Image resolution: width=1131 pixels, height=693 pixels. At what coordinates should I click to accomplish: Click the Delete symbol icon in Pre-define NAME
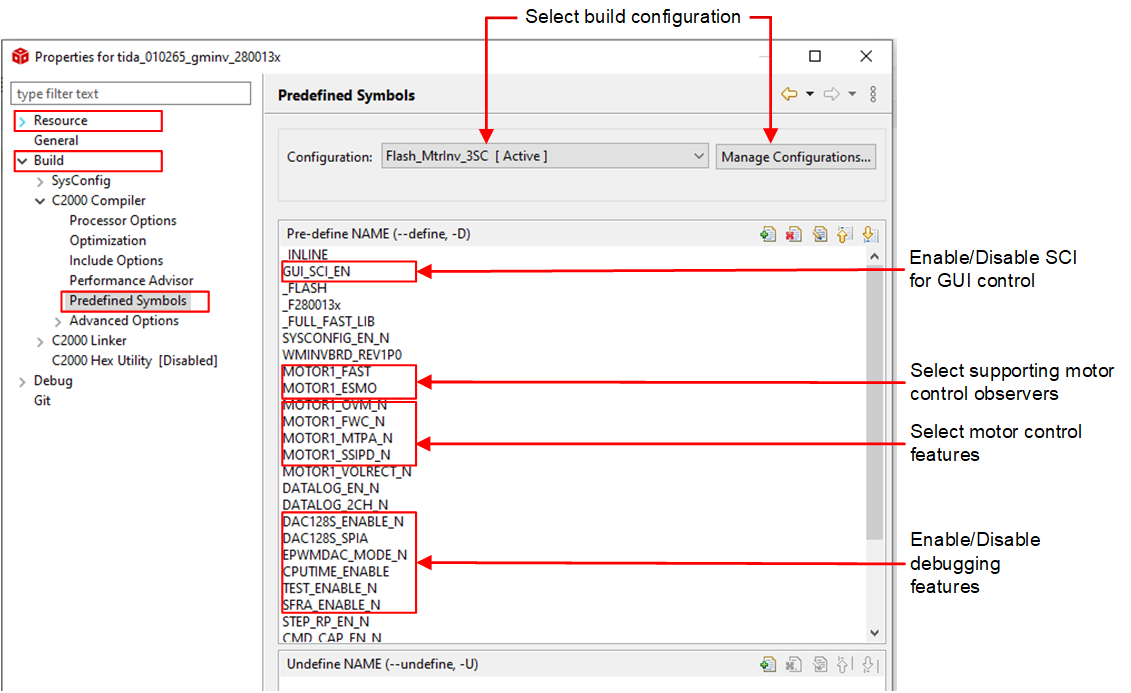(x=794, y=234)
